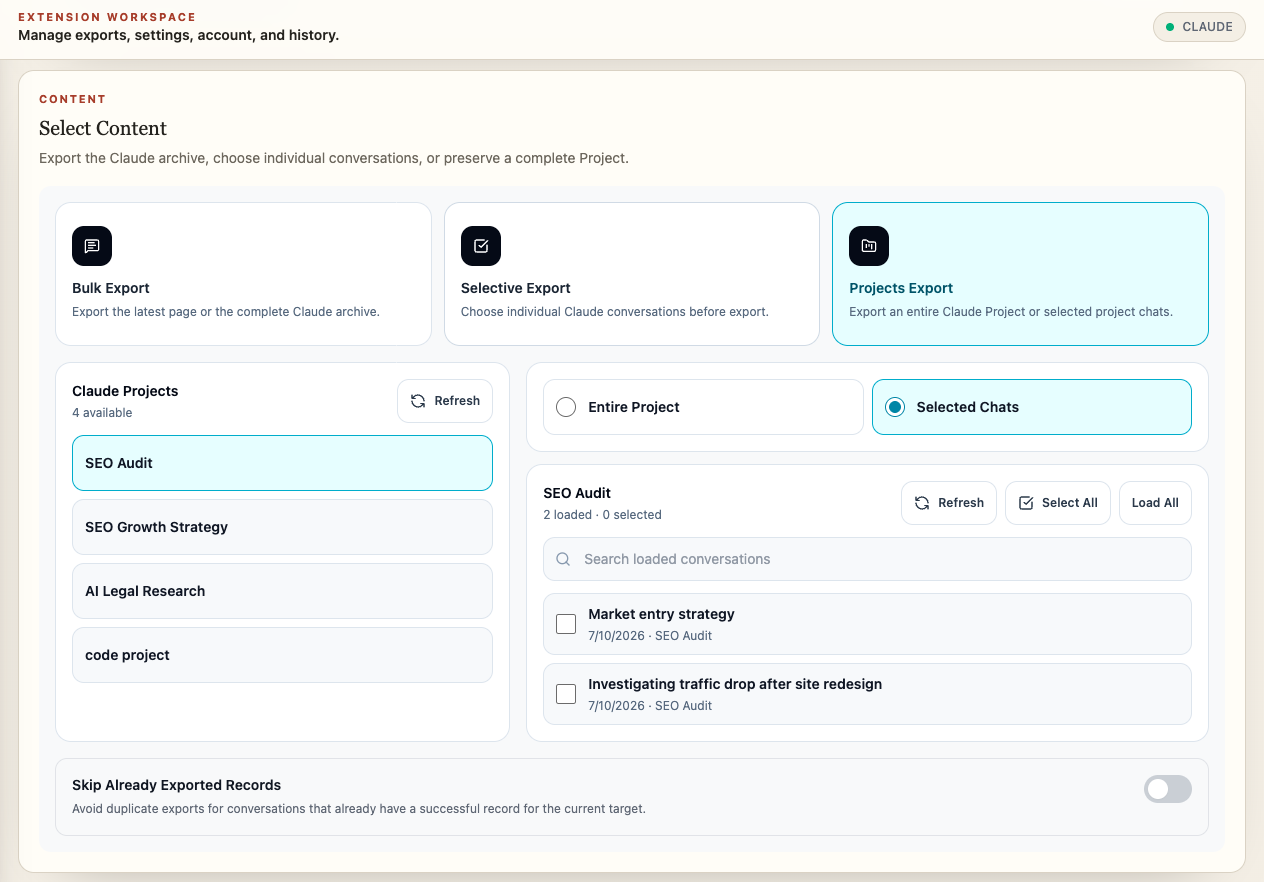
Task: Click the Projects Export folder icon
Action: (x=869, y=246)
